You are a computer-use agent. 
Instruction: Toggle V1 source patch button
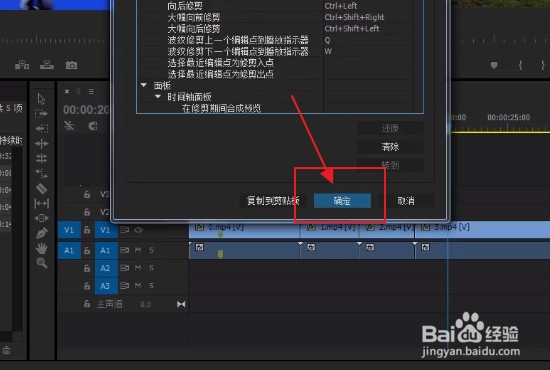(69, 230)
